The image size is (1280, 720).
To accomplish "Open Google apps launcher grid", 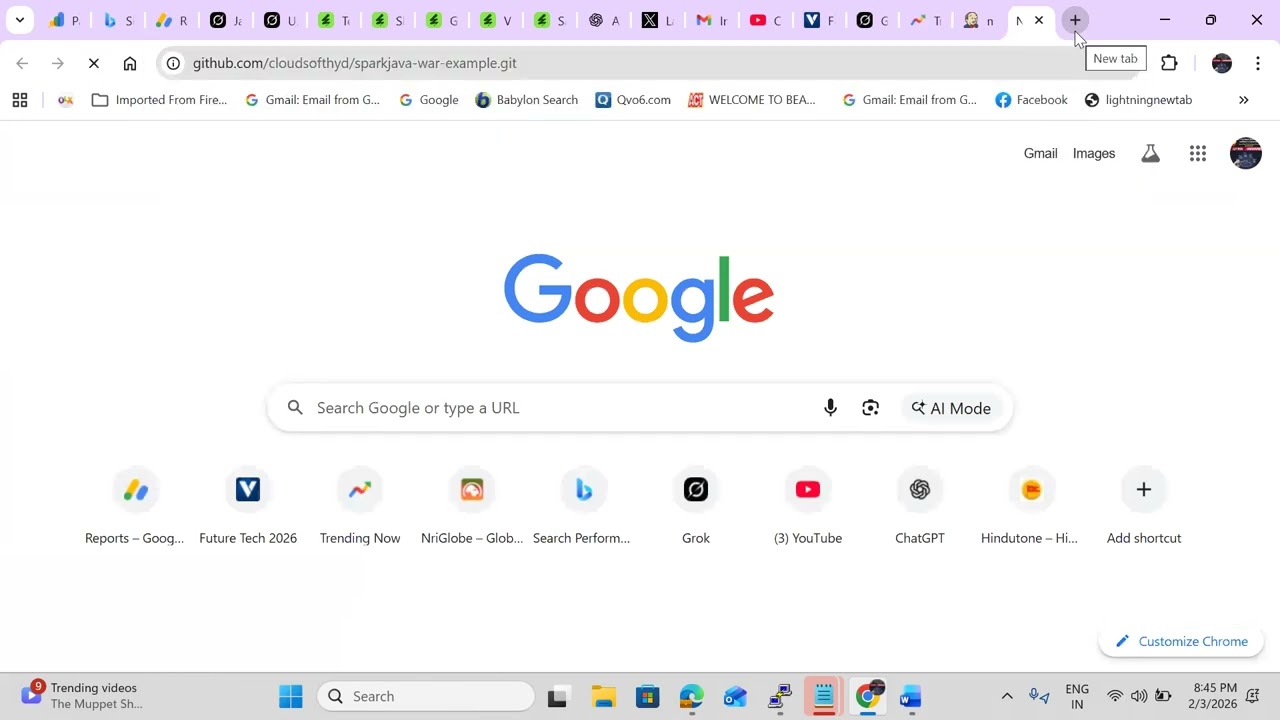I will point(1198,153).
